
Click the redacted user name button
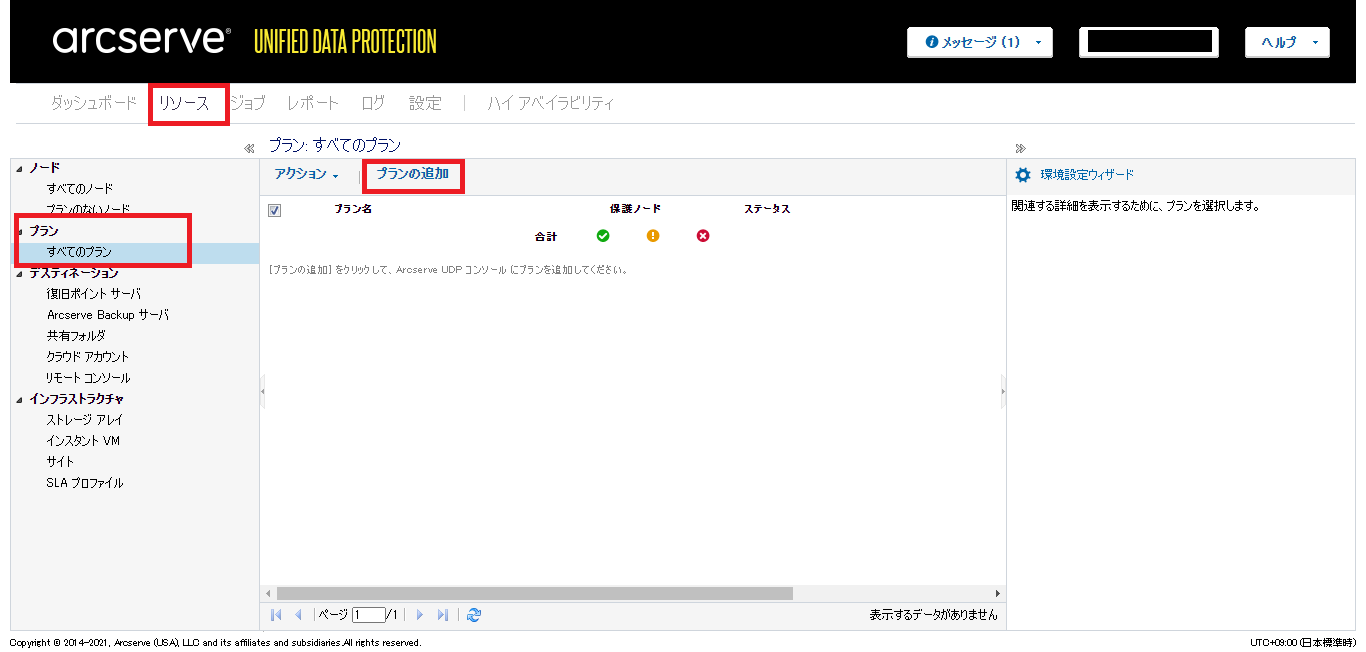[x=1149, y=42]
